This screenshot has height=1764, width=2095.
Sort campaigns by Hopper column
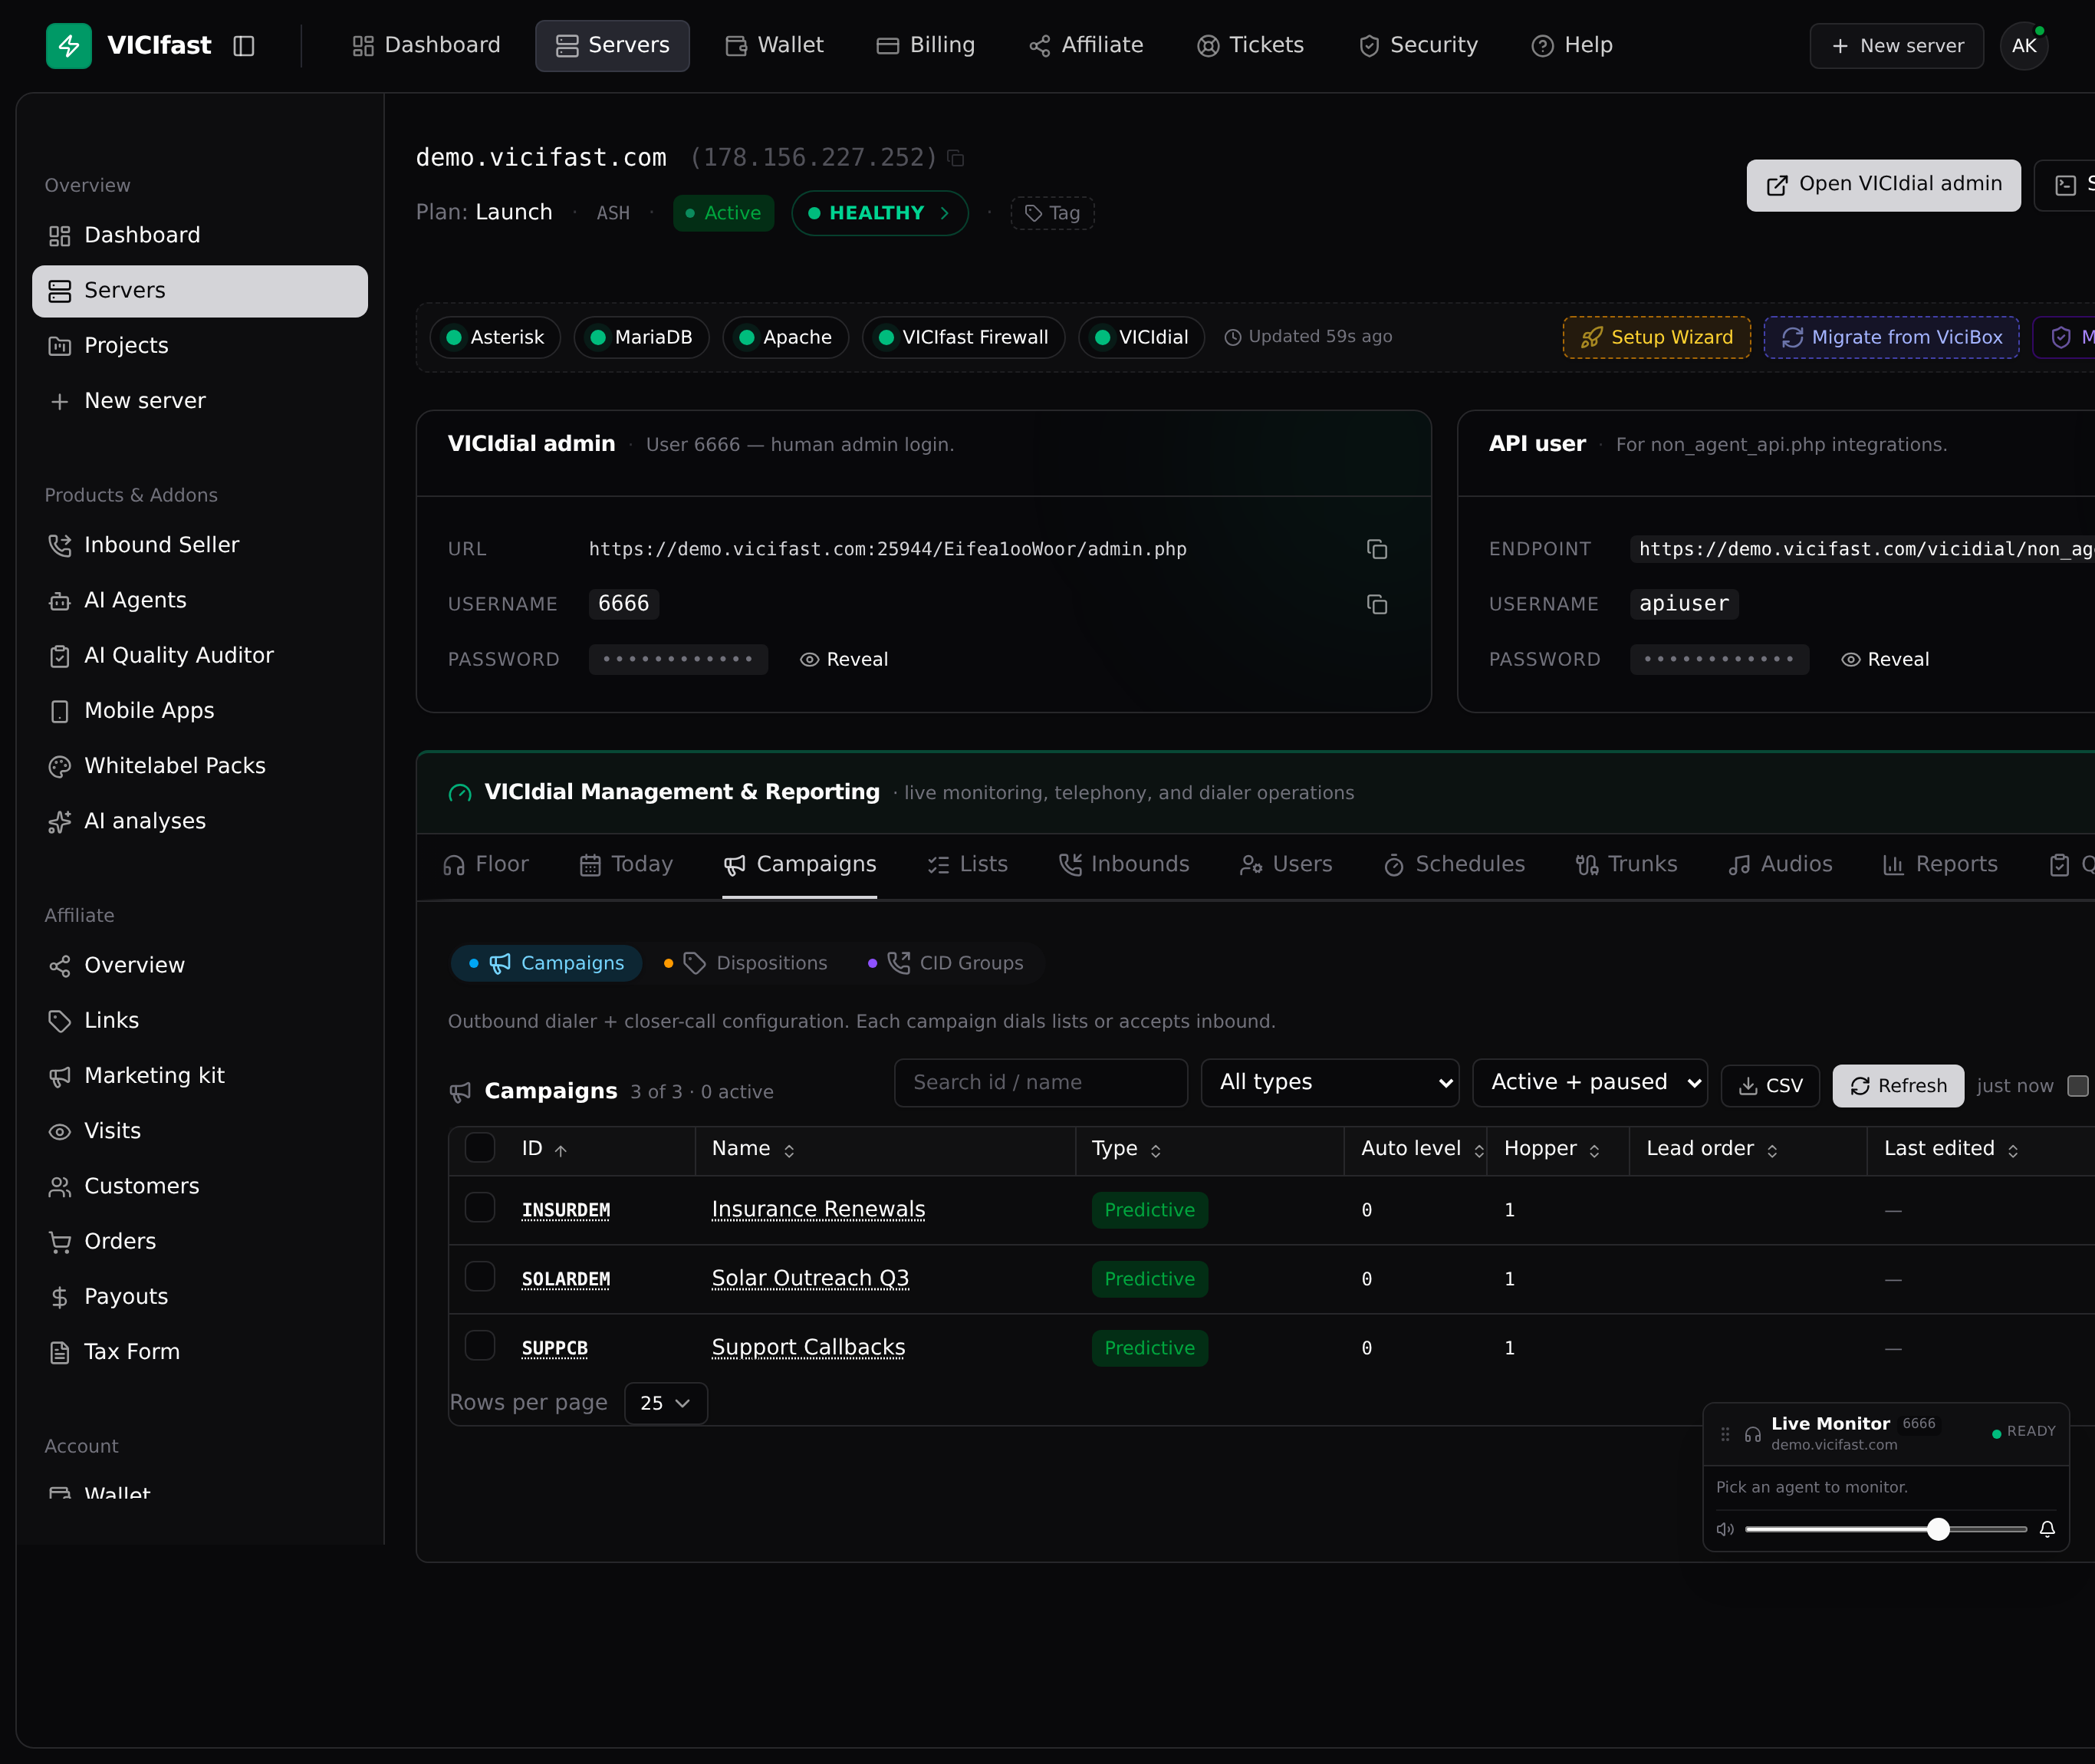coord(1552,1149)
